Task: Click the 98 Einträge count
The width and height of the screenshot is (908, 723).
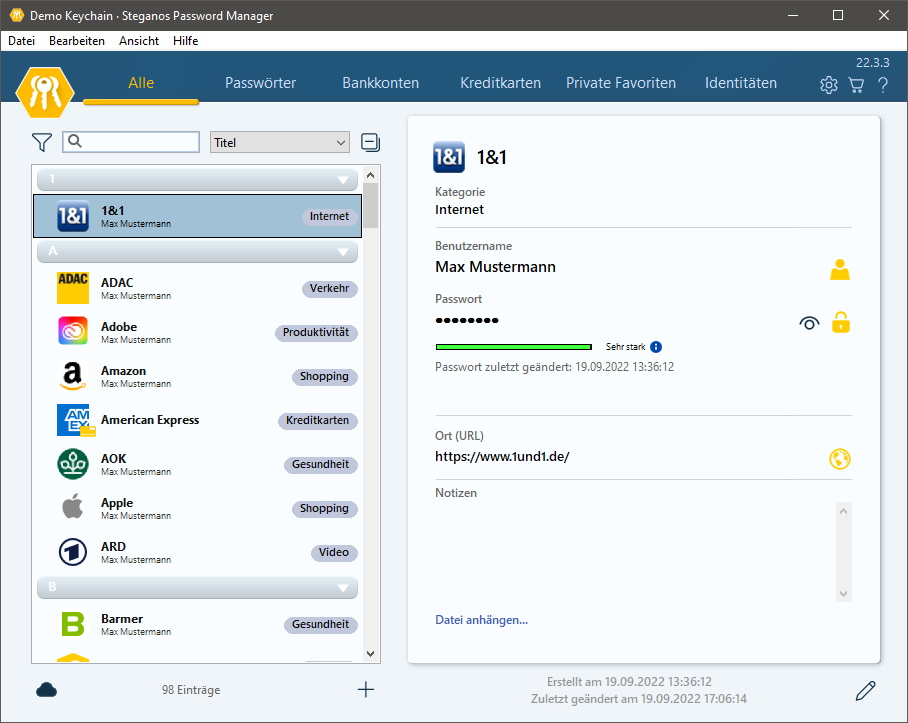Action: tap(191, 690)
